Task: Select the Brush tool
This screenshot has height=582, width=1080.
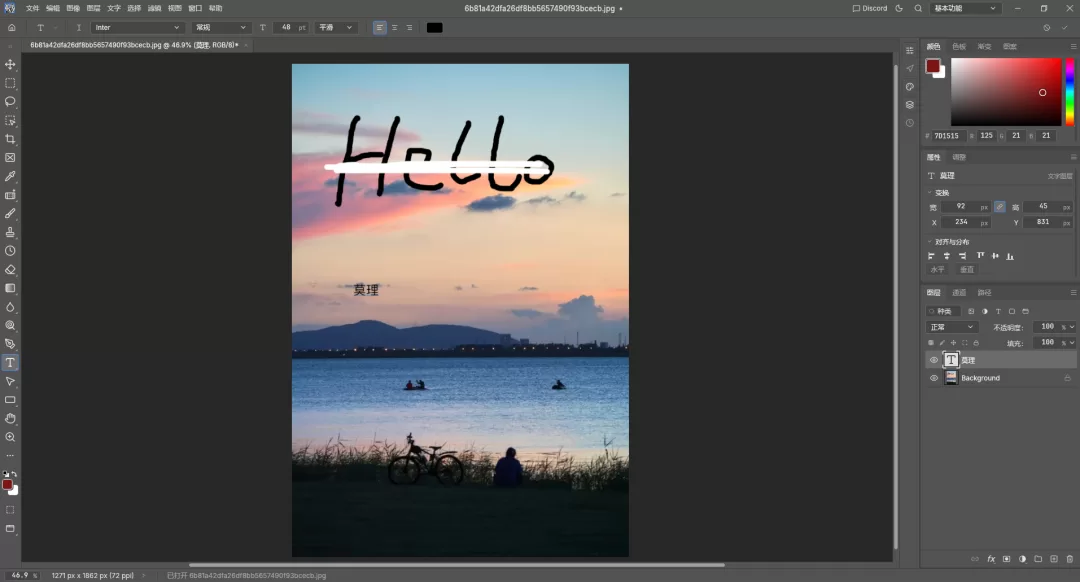Action: tap(10, 214)
